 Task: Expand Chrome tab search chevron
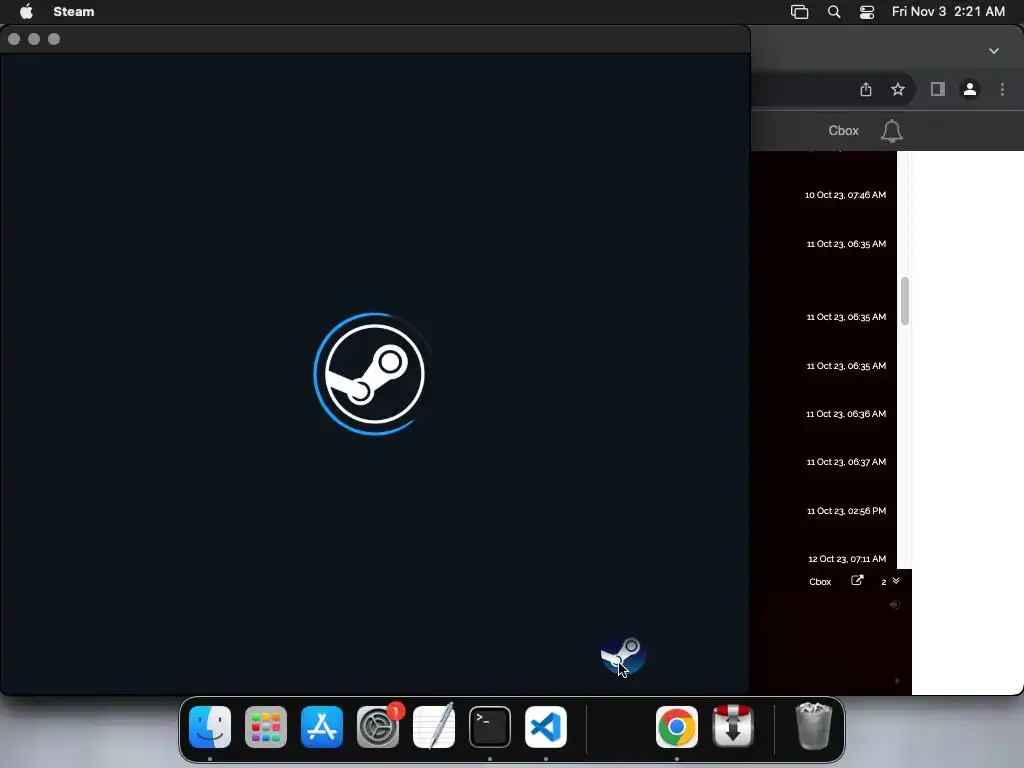coord(993,51)
